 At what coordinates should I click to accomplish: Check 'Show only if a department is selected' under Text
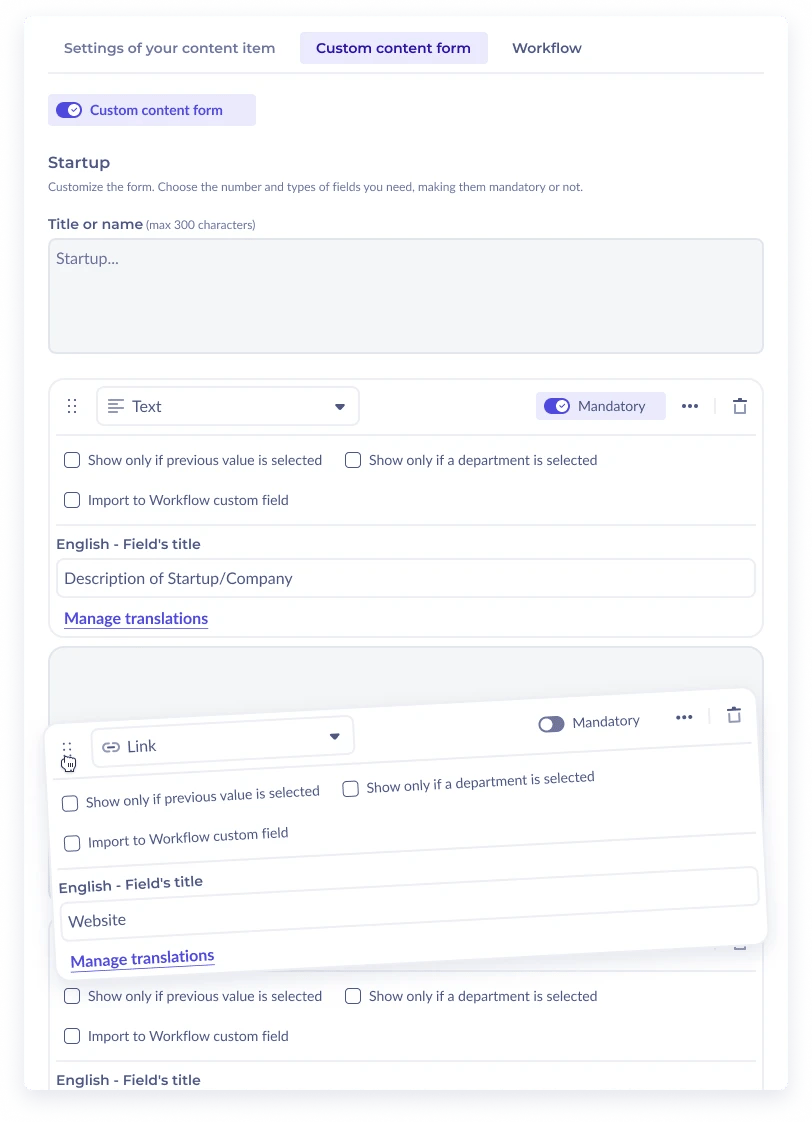pos(353,460)
